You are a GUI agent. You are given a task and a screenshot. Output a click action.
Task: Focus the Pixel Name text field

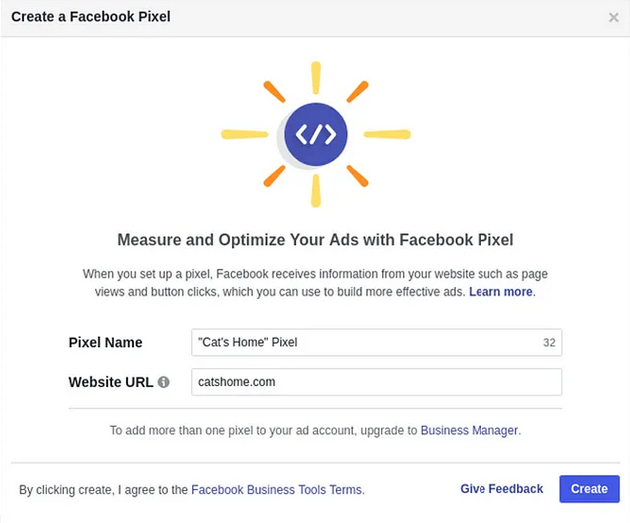pyautogui.click(x=376, y=342)
